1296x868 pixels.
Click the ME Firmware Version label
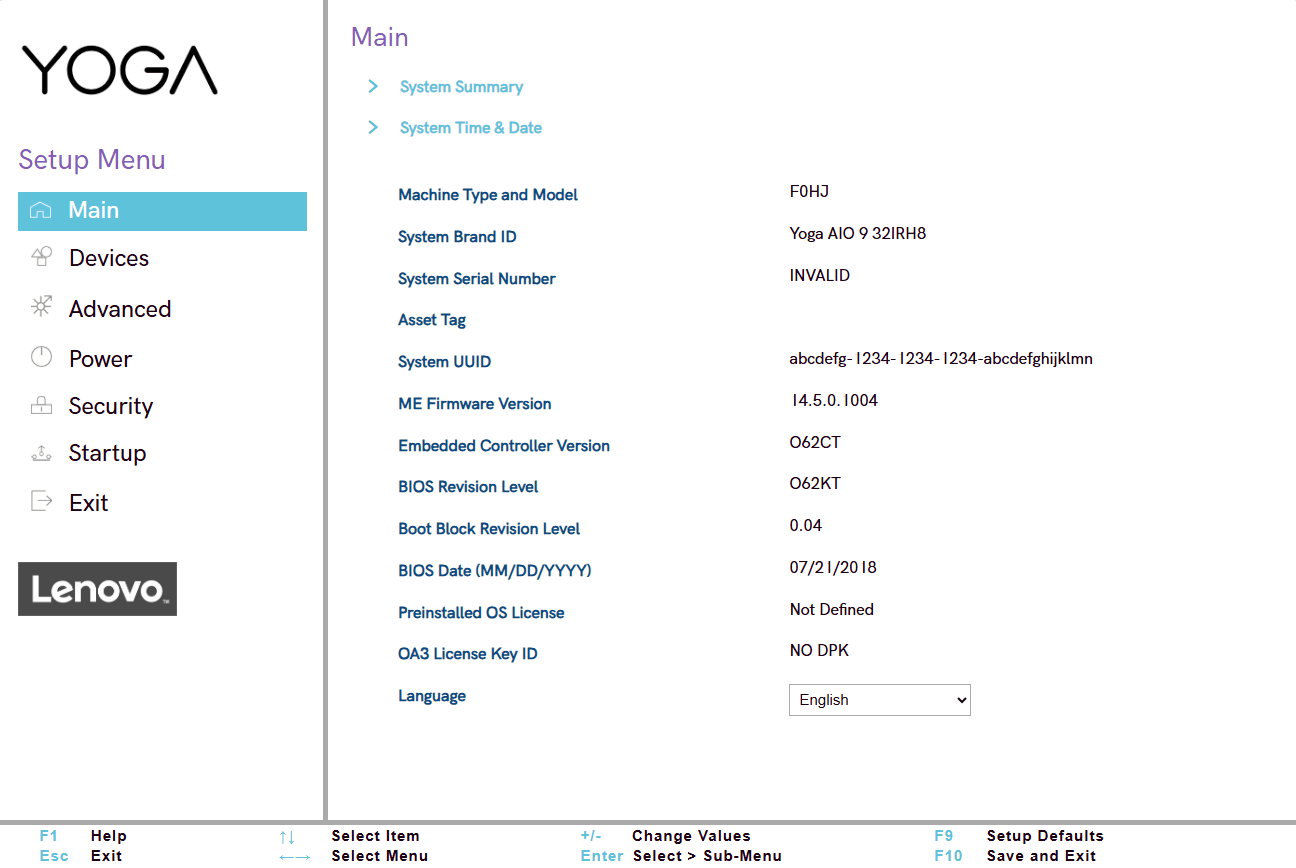tap(475, 404)
